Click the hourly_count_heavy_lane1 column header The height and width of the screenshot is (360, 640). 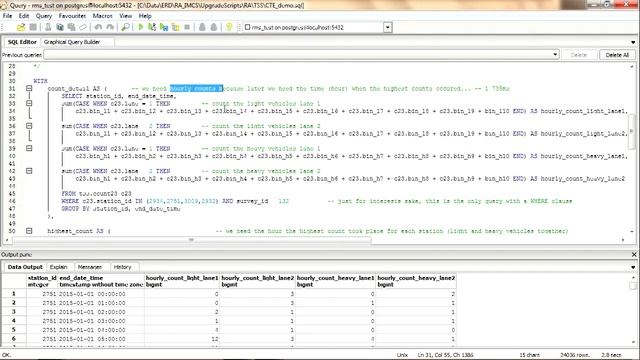(x=335, y=281)
